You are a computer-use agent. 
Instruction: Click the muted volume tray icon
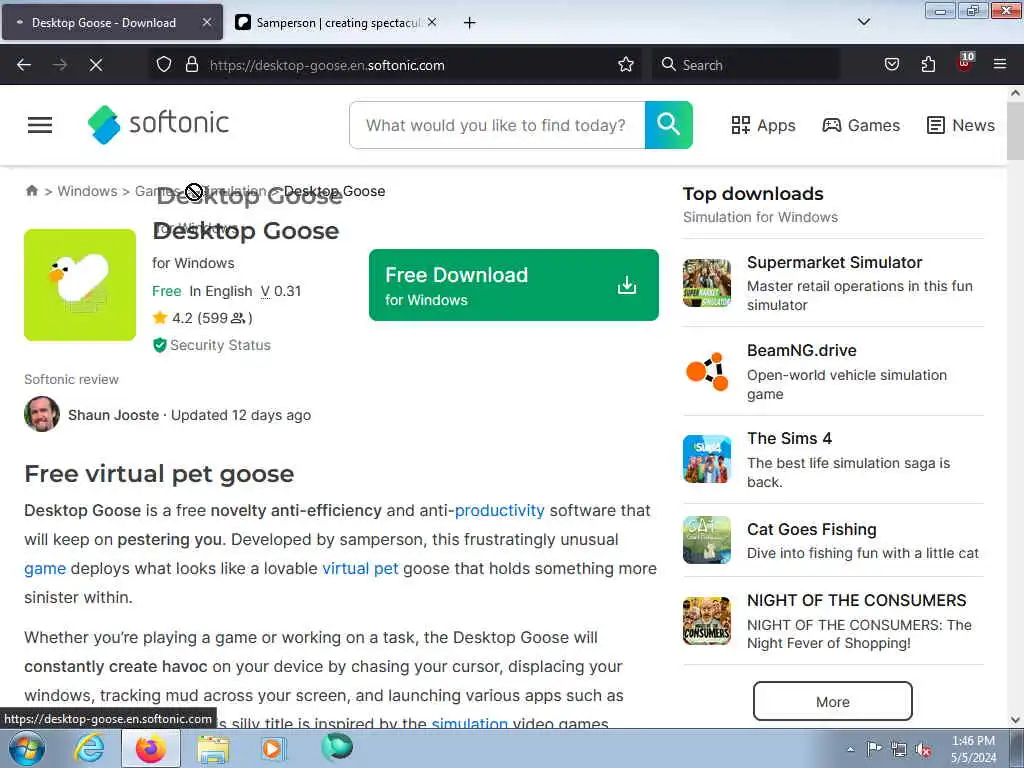click(x=923, y=749)
